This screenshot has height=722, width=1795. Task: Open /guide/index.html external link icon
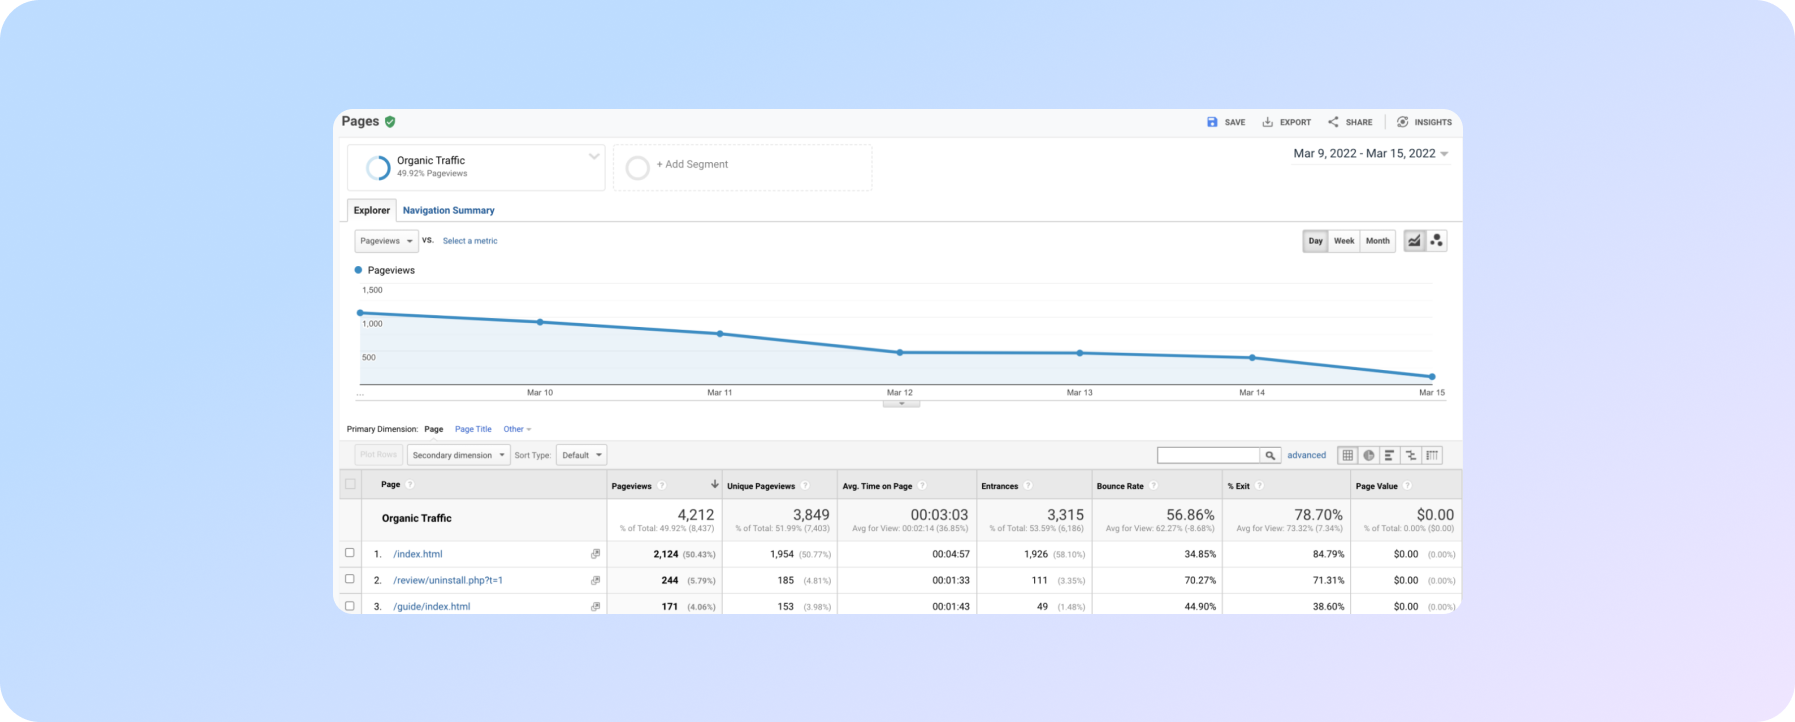[x=595, y=606]
